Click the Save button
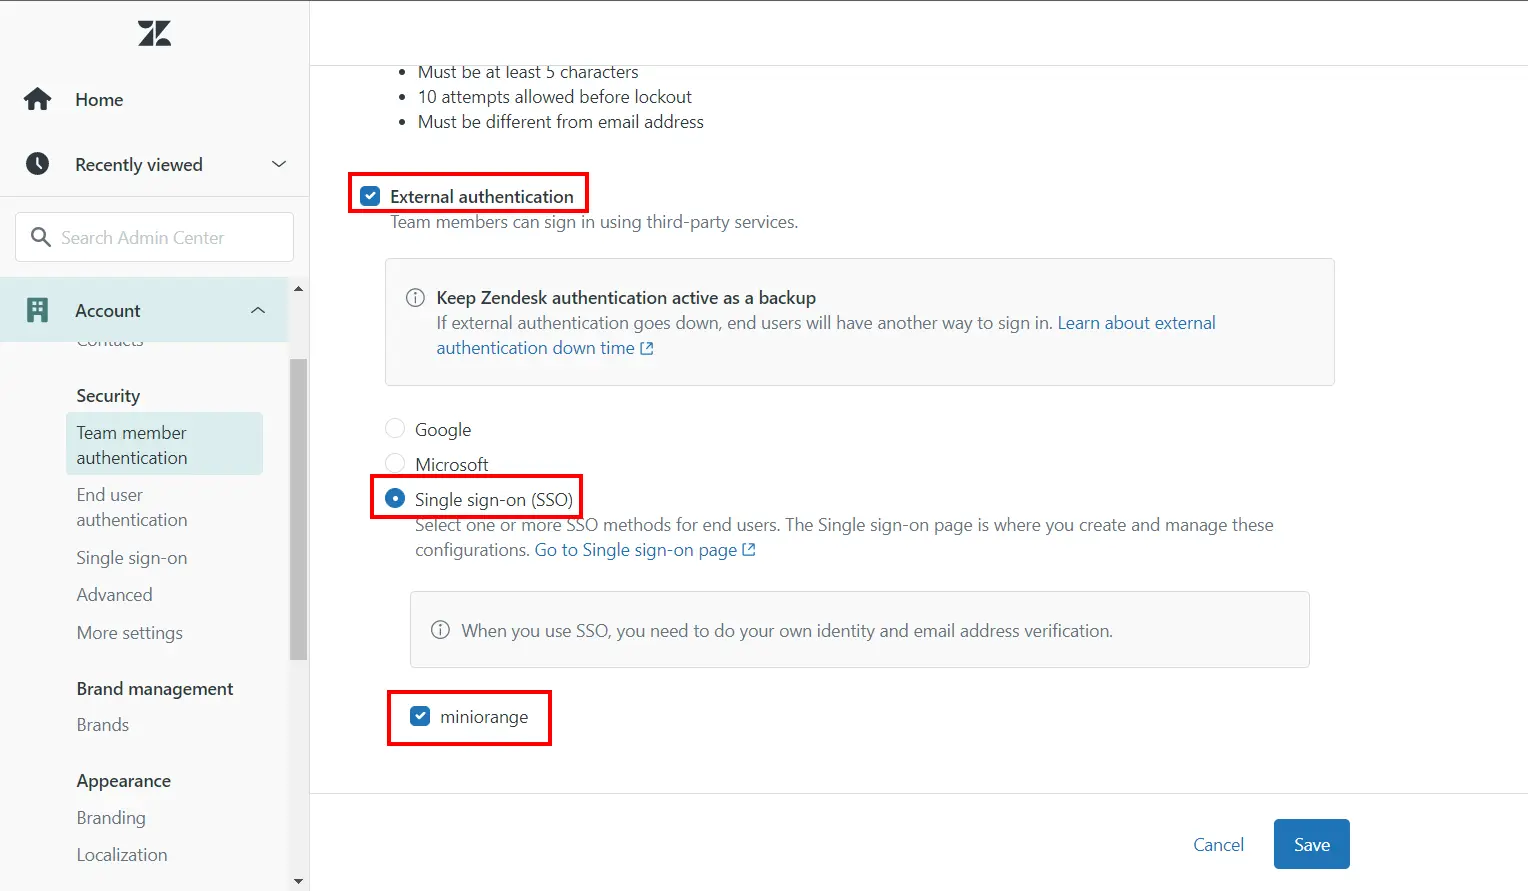1528x891 pixels. [1311, 844]
